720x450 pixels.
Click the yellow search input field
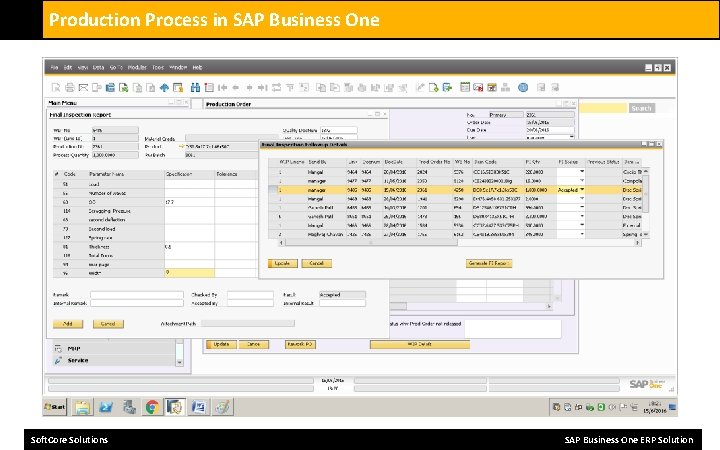point(603,108)
